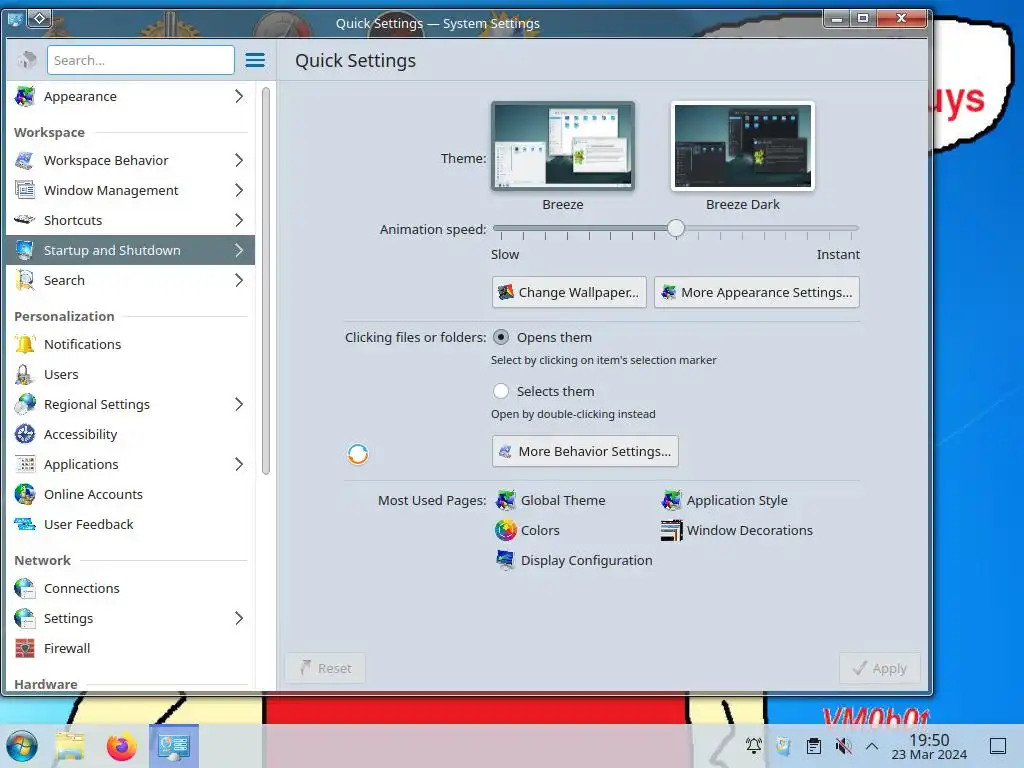The image size is (1024, 768).
Task: Click the Shortcuts keyboard icon
Action: [25, 220]
